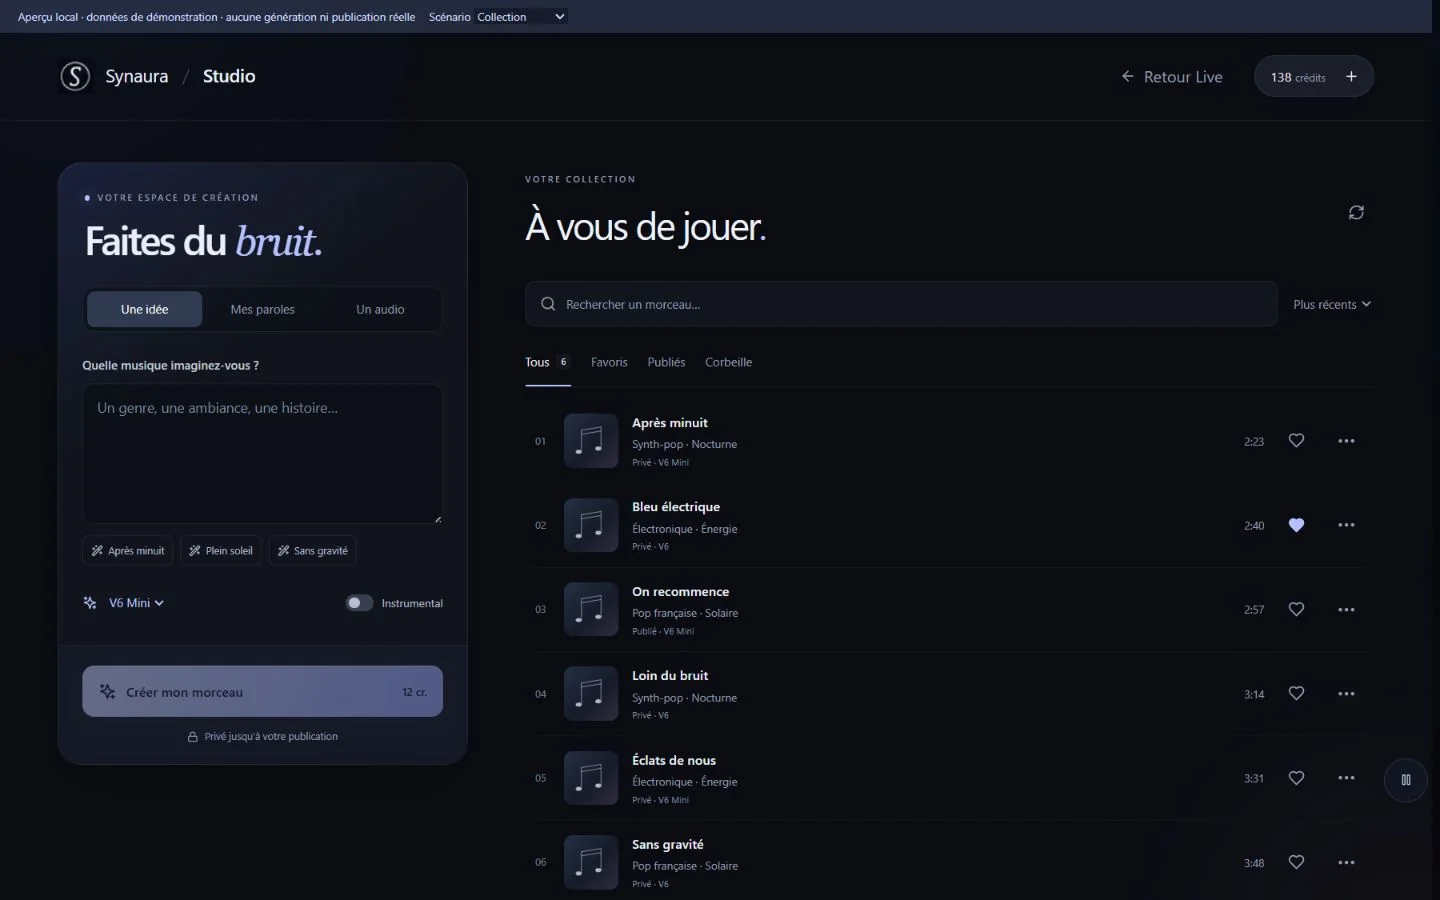Click the 138 crédits label
This screenshot has height=900, width=1440.
pyautogui.click(x=1298, y=77)
